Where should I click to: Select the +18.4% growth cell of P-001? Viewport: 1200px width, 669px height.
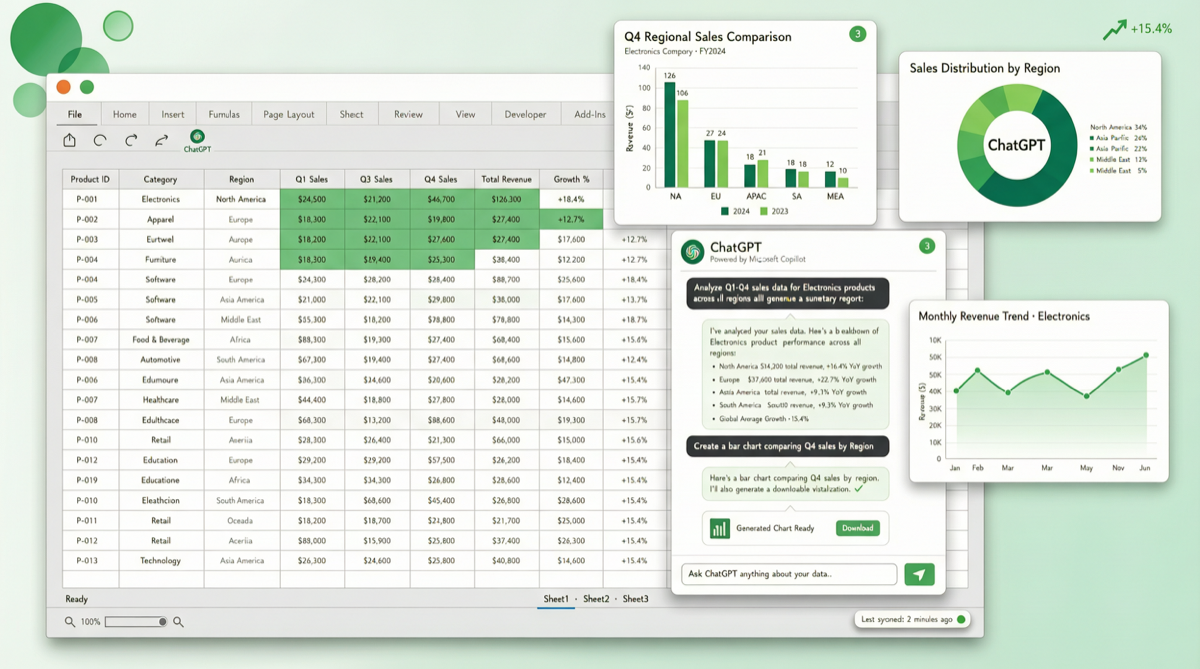click(571, 199)
